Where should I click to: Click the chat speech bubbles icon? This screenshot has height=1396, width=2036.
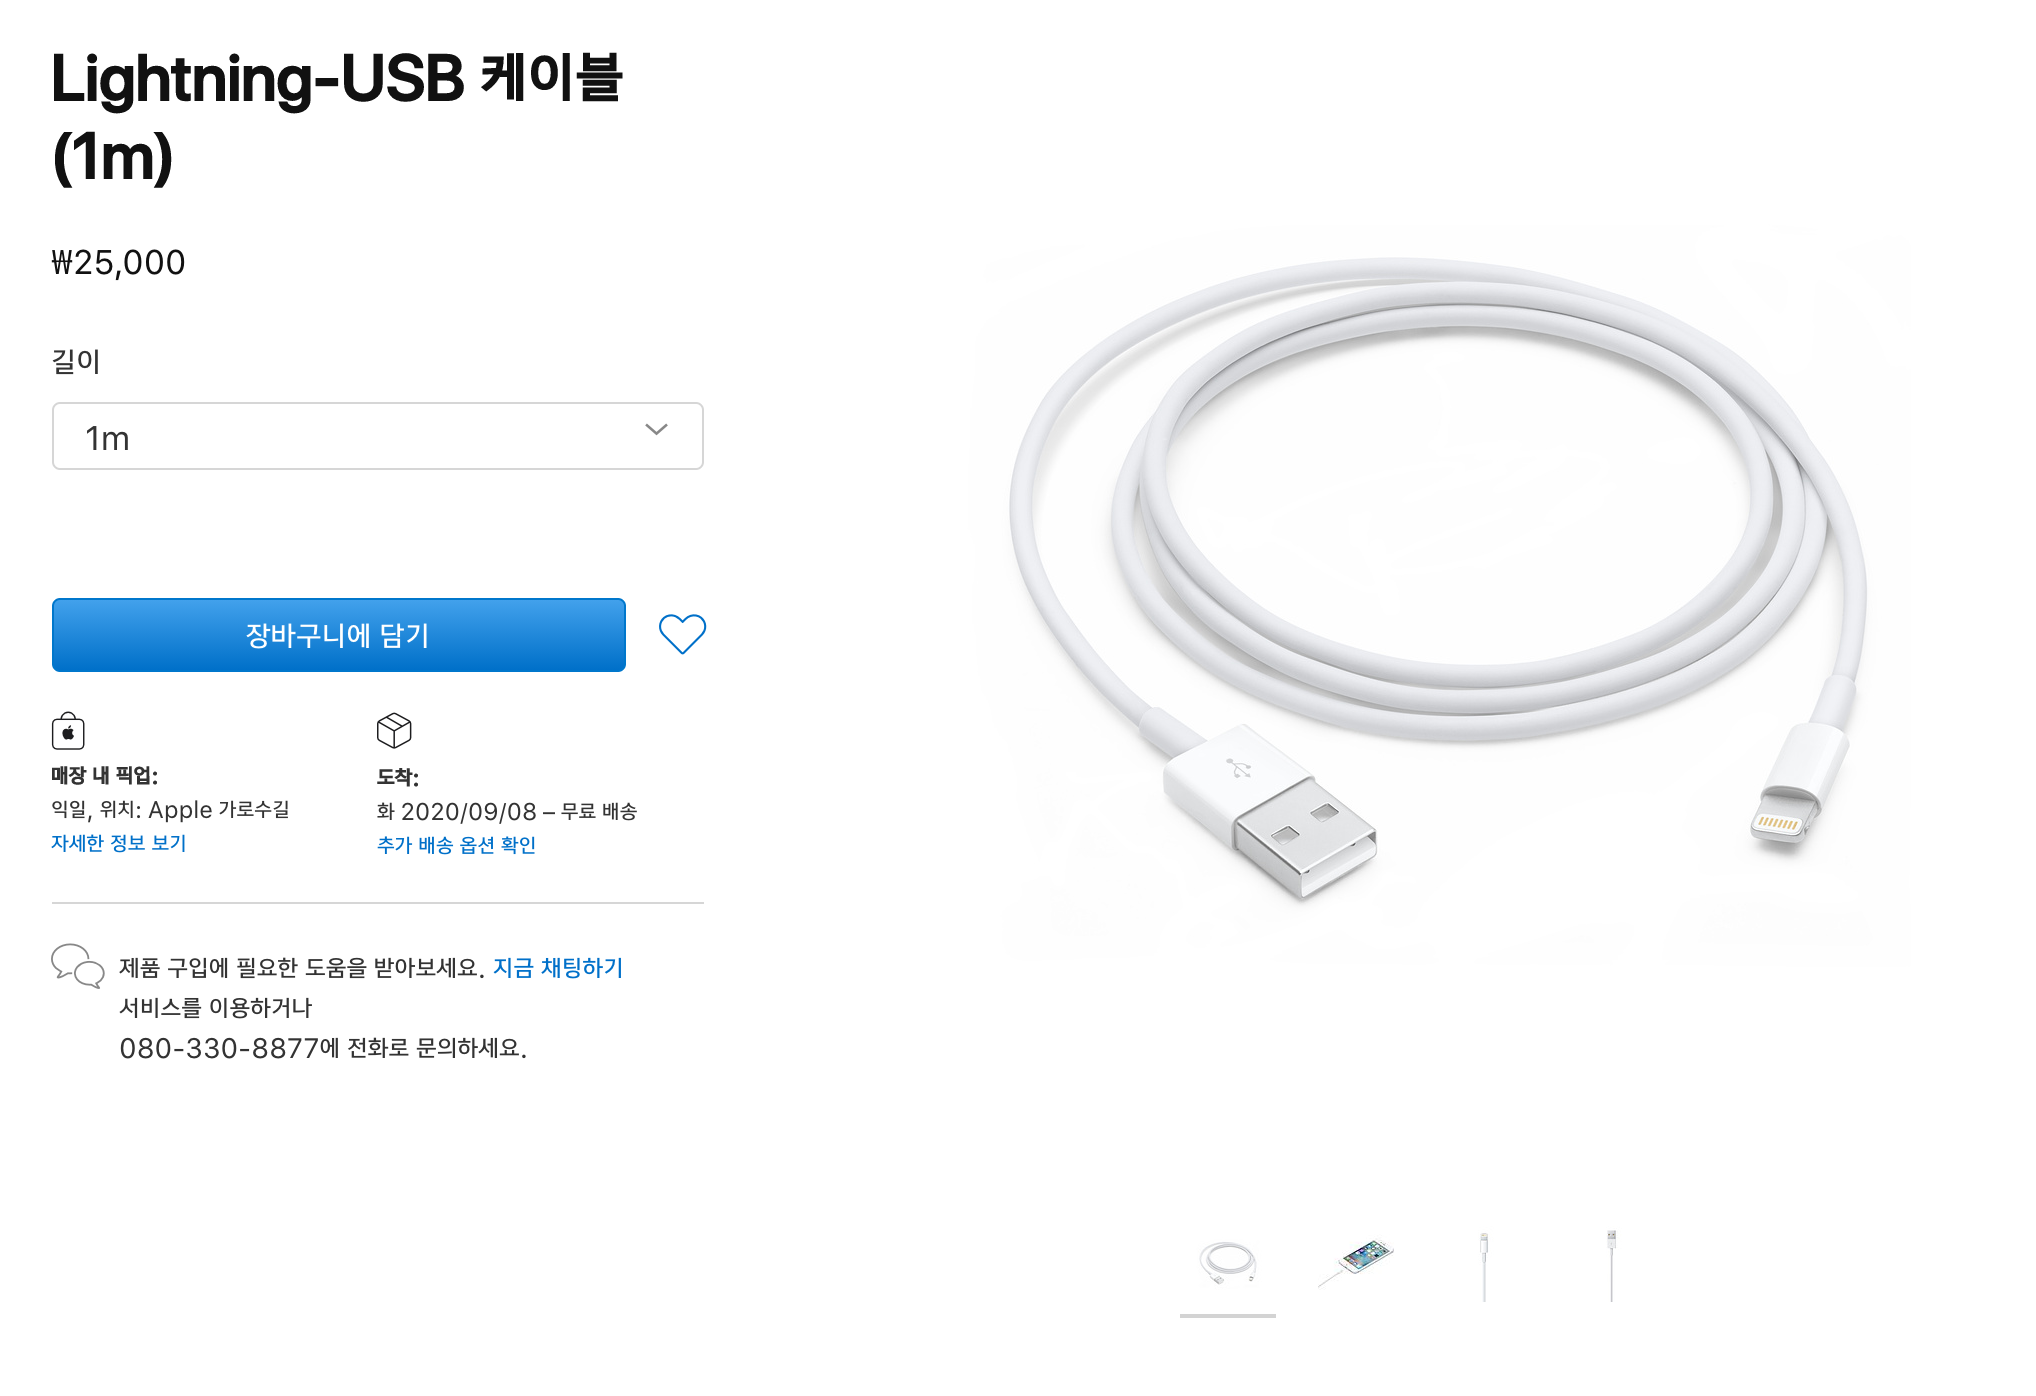tap(78, 965)
